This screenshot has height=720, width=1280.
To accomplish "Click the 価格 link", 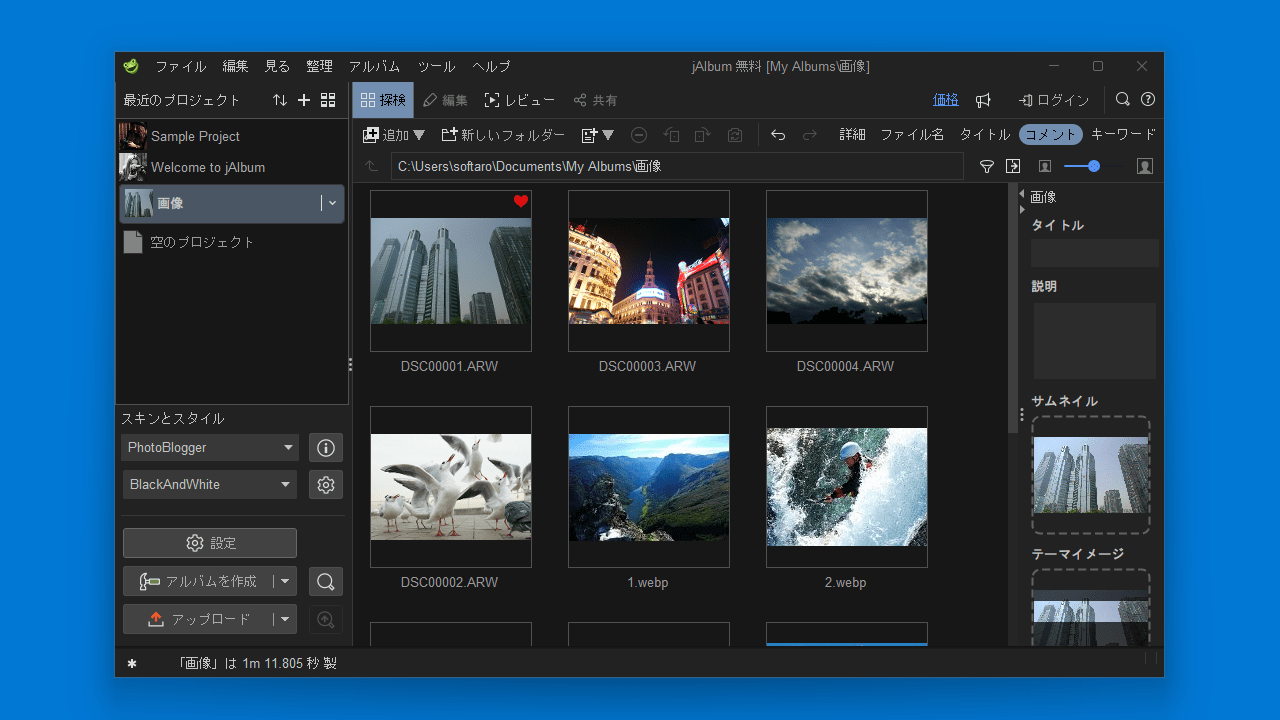I will tap(946, 100).
